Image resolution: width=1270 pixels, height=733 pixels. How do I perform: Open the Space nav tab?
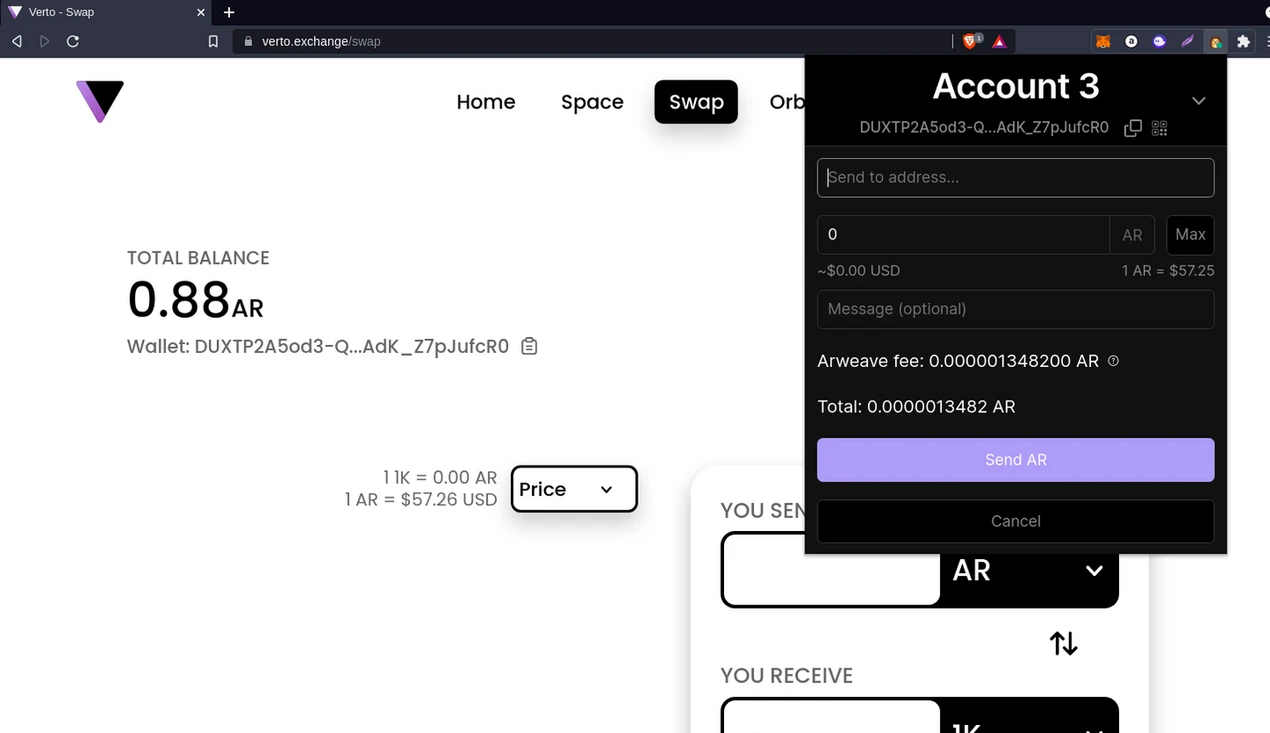pos(592,102)
